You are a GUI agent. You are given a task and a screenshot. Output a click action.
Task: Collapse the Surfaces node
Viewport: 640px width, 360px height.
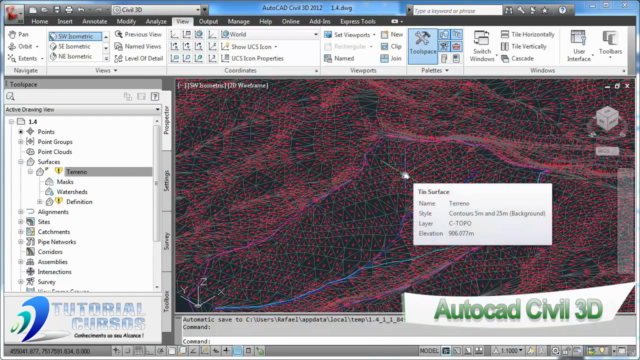[x=20, y=162]
